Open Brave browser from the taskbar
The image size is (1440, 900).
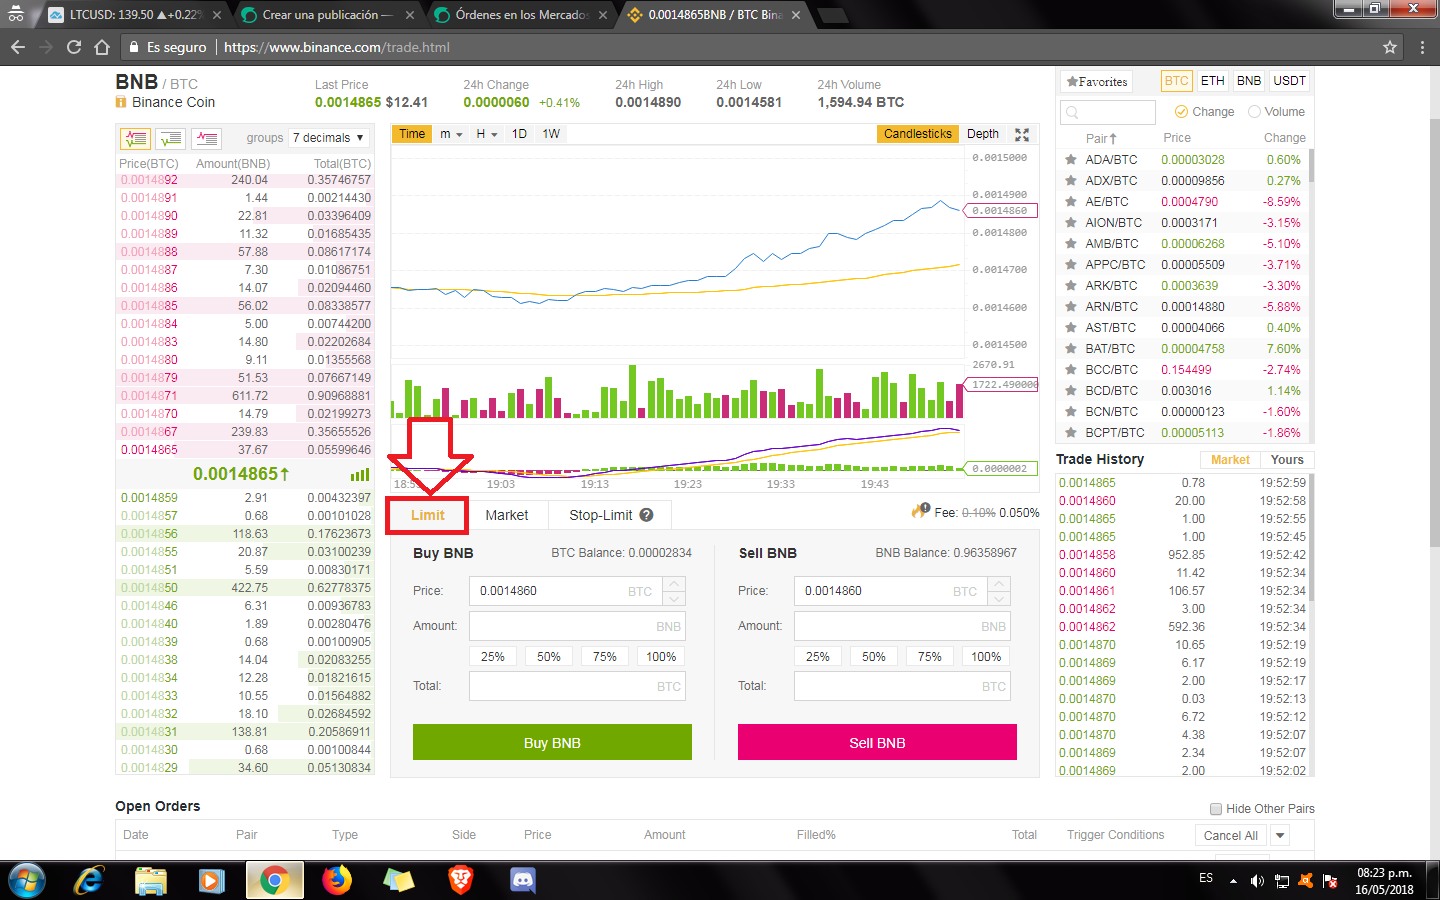(x=460, y=880)
